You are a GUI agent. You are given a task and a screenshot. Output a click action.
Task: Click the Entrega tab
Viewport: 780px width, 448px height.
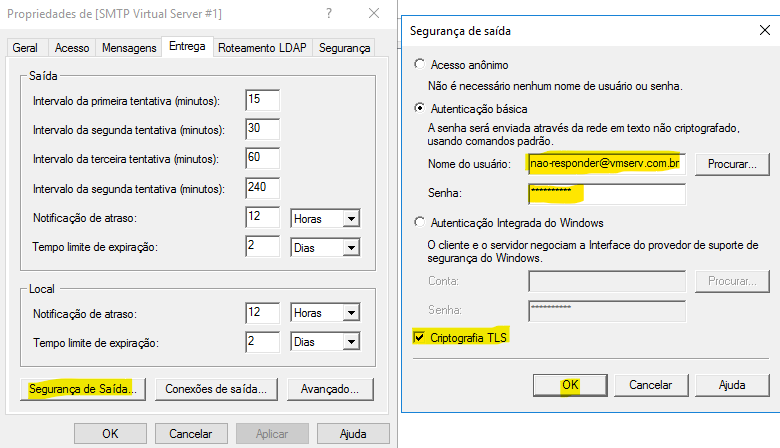[x=187, y=46]
